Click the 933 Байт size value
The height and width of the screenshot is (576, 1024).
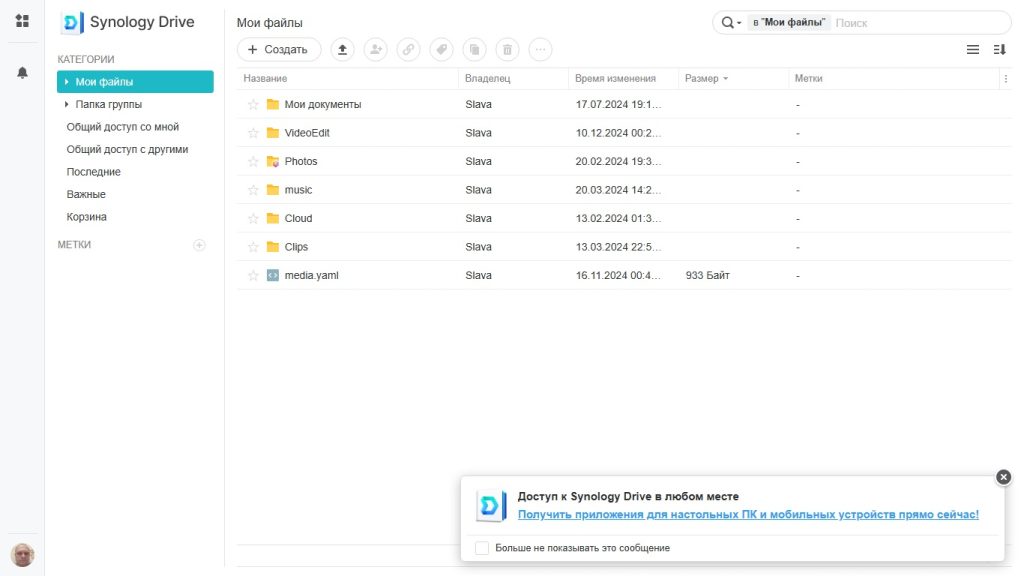click(x=707, y=276)
